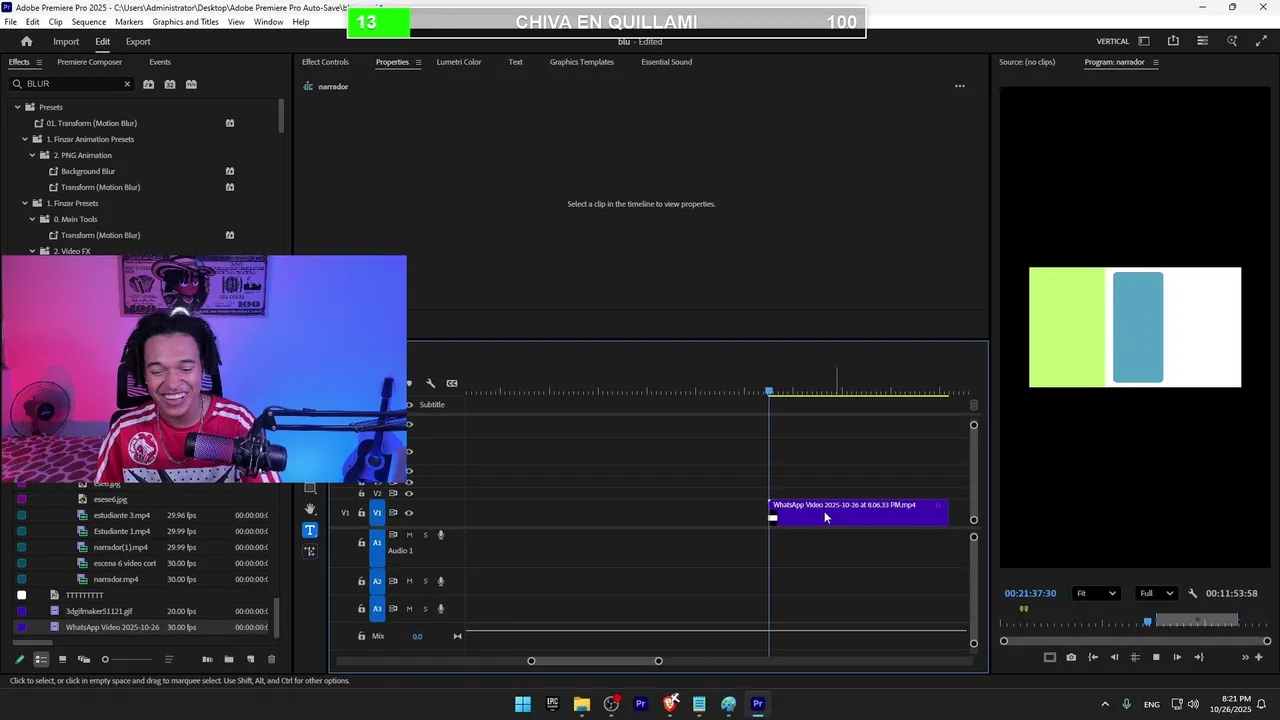This screenshot has width=1280, height=720.
Task: Collapse the 1. Finzar Animation Presets folder
Action: [x=25, y=139]
